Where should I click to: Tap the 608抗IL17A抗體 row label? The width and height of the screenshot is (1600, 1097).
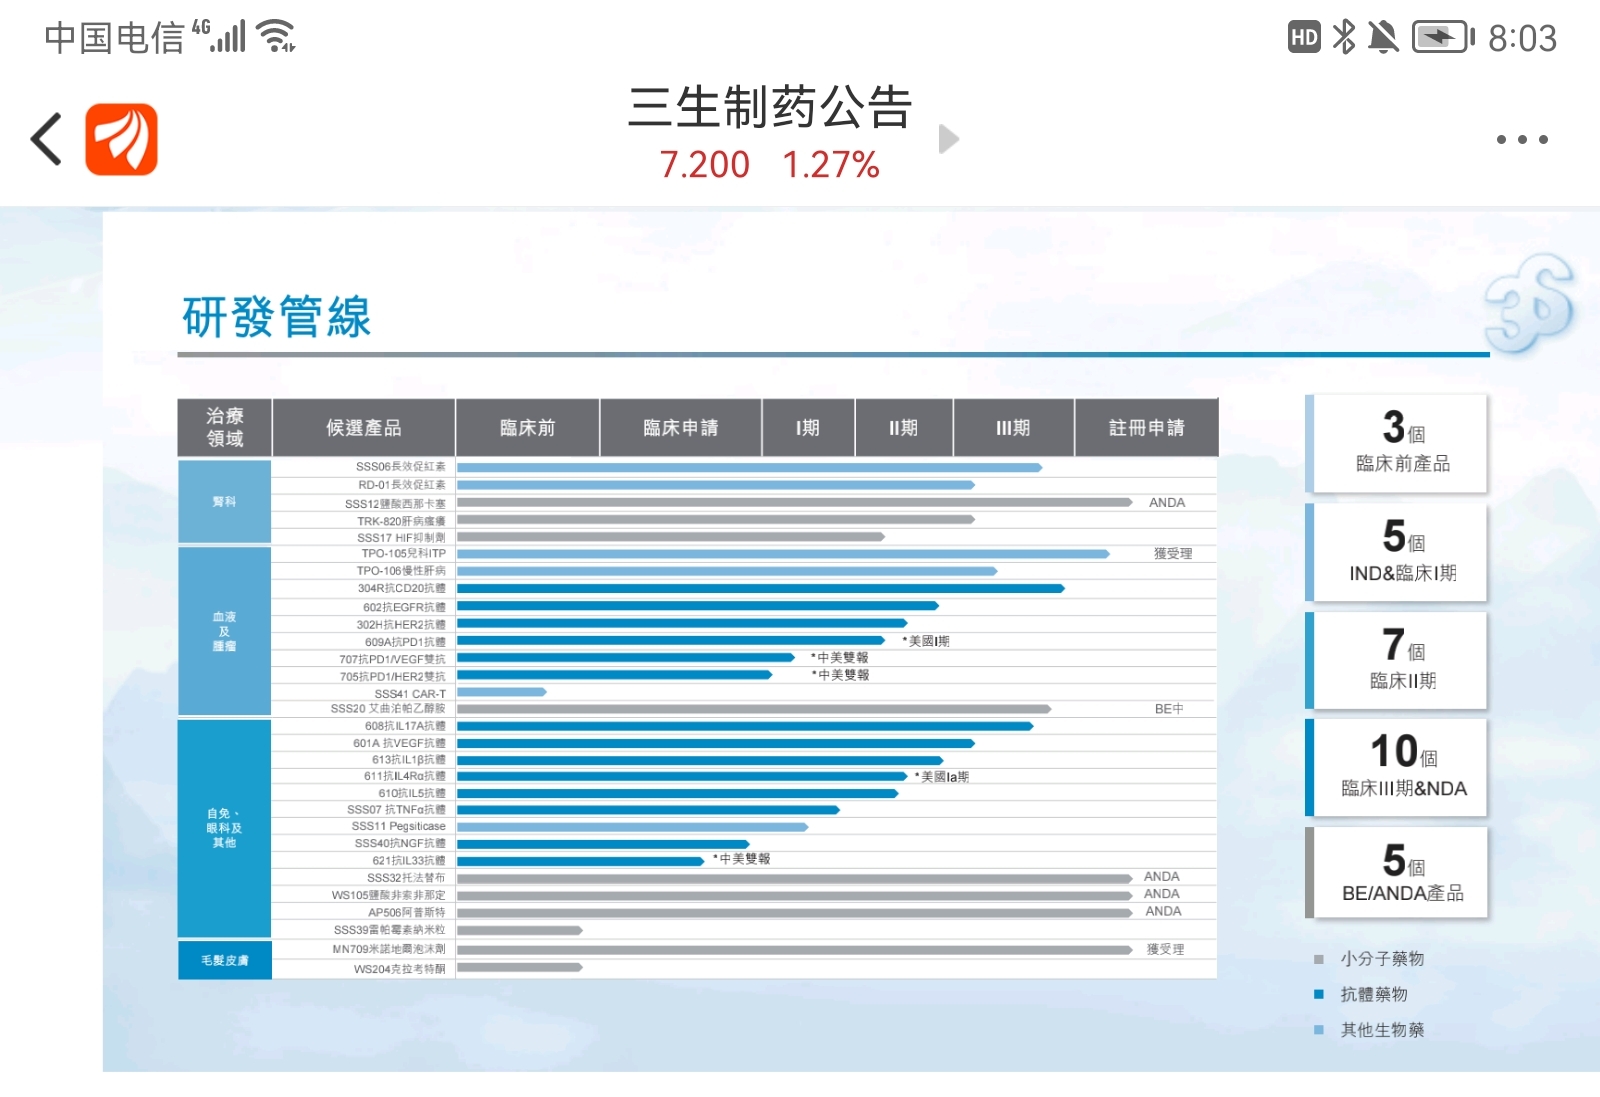click(x=405, y=726)
